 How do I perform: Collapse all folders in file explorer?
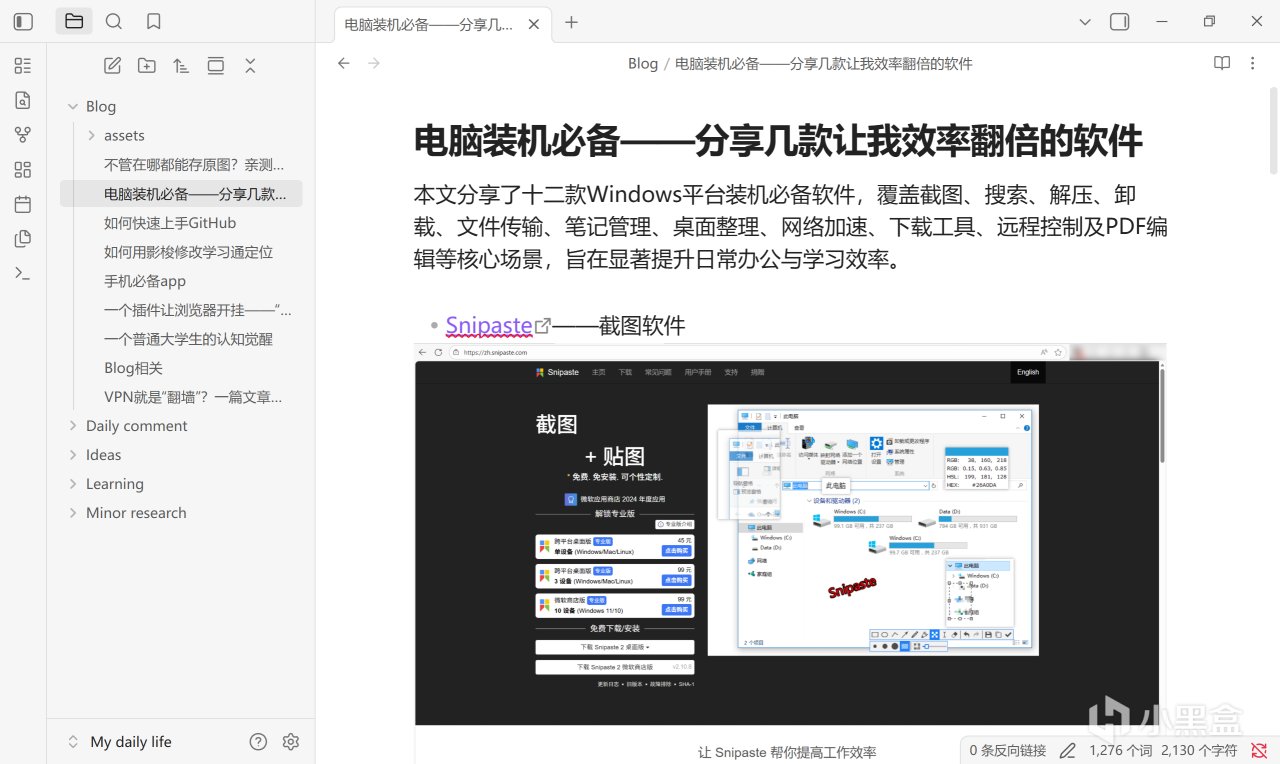click(x=250, y=66)
